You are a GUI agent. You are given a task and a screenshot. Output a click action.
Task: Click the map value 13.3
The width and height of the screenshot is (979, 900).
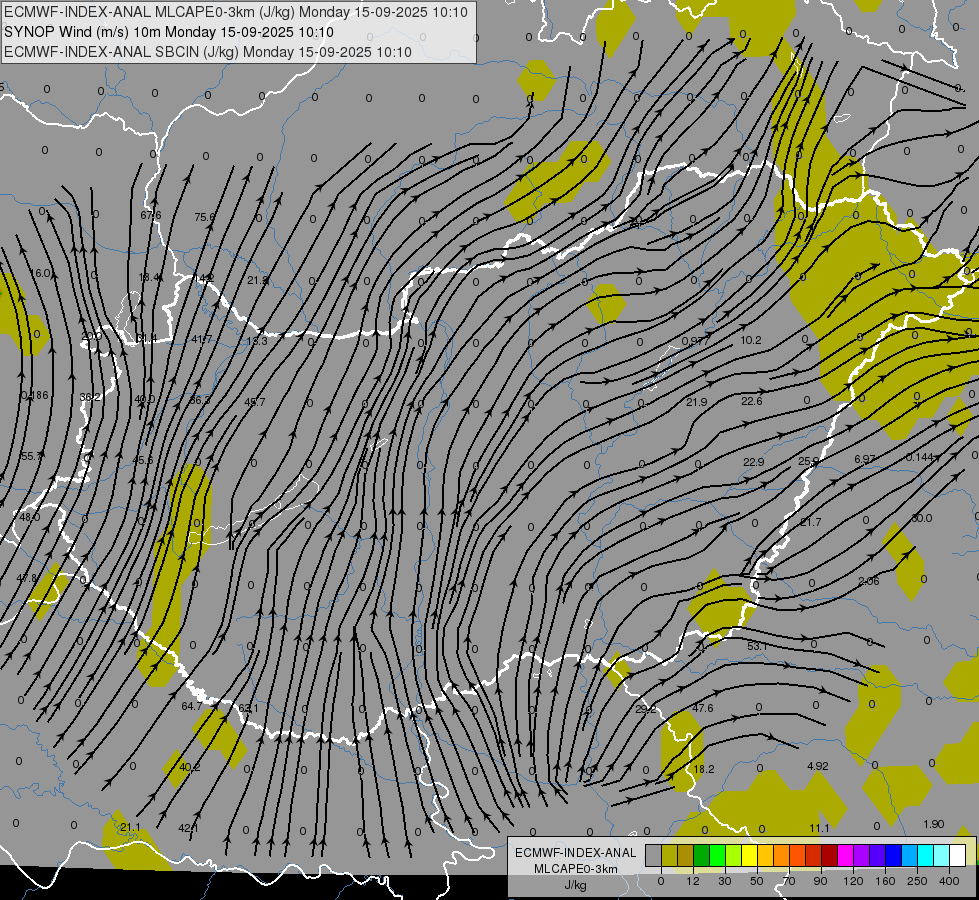257,341
